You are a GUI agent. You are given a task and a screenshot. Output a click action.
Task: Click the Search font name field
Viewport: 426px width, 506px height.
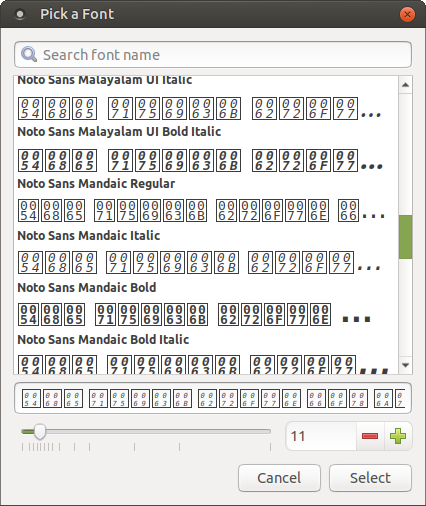(x=213, y=54)
